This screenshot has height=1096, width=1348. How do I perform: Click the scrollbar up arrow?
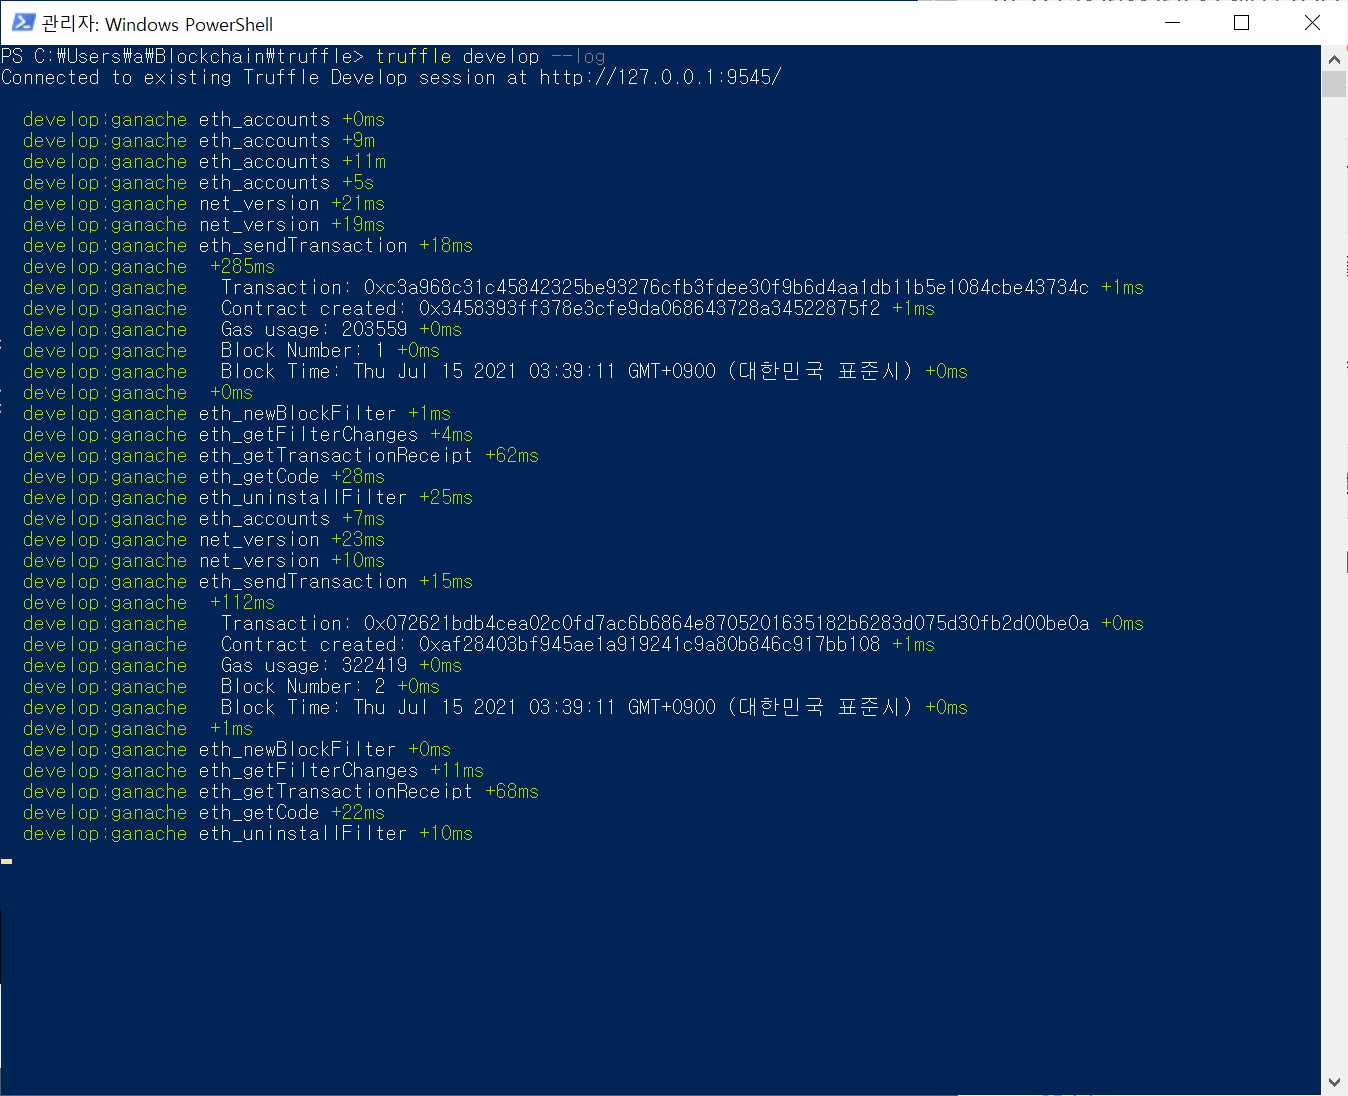point(1334,59)
